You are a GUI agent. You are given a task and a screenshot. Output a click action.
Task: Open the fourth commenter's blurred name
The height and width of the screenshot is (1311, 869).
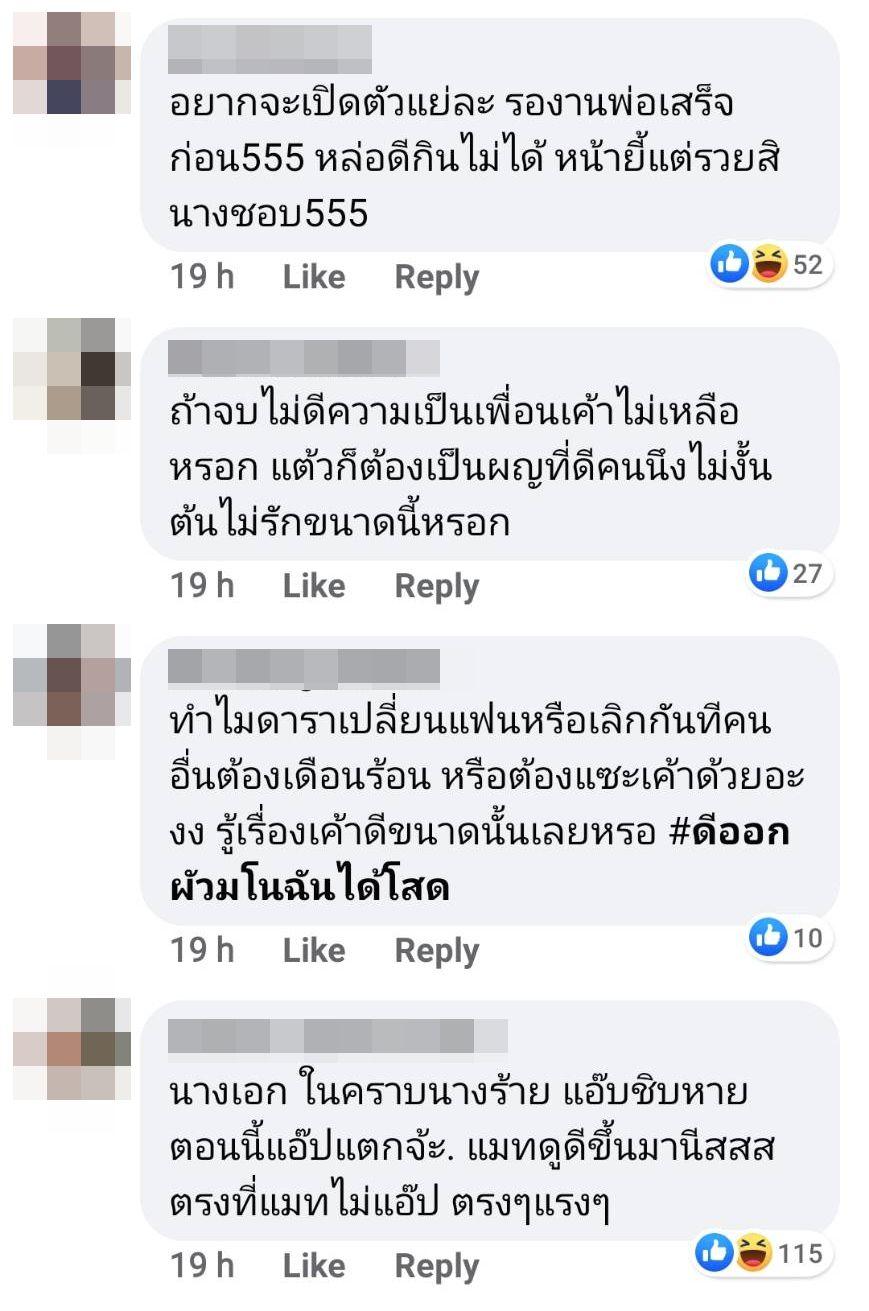[x=338, y=1036]
